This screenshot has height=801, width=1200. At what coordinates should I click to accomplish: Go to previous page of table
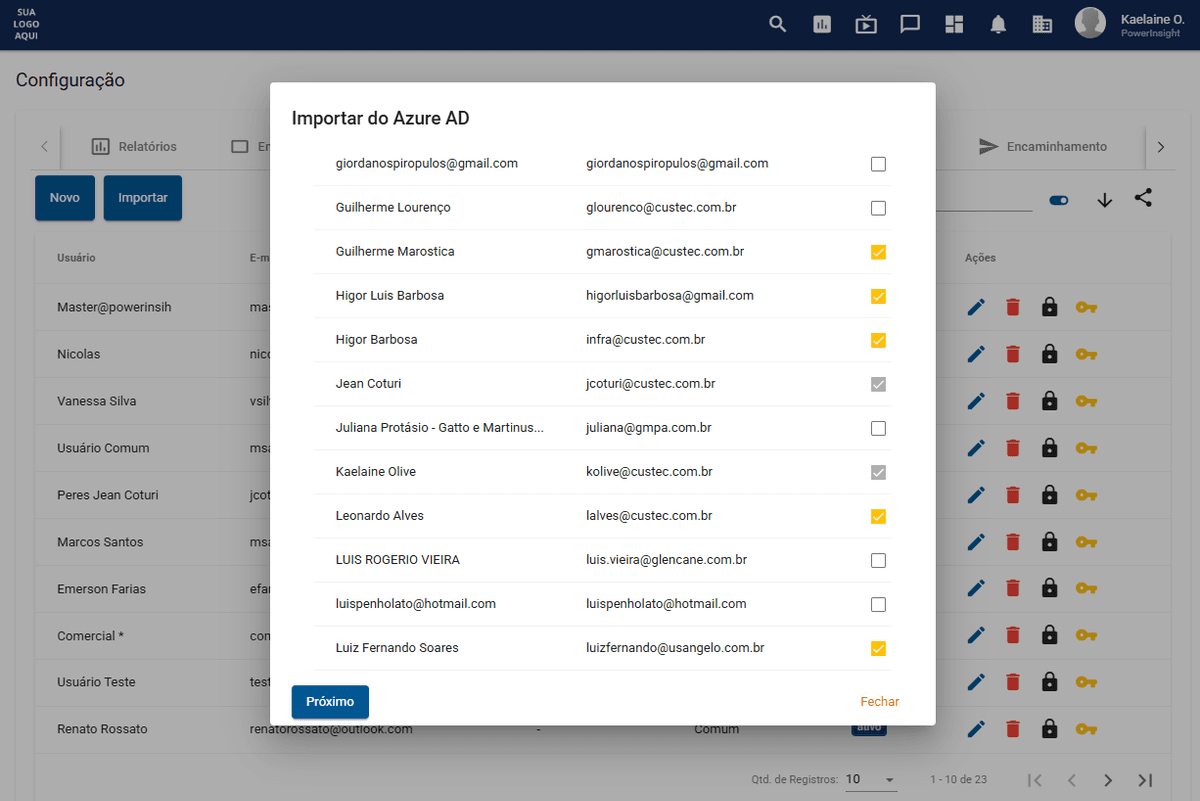click(1071, 780)
